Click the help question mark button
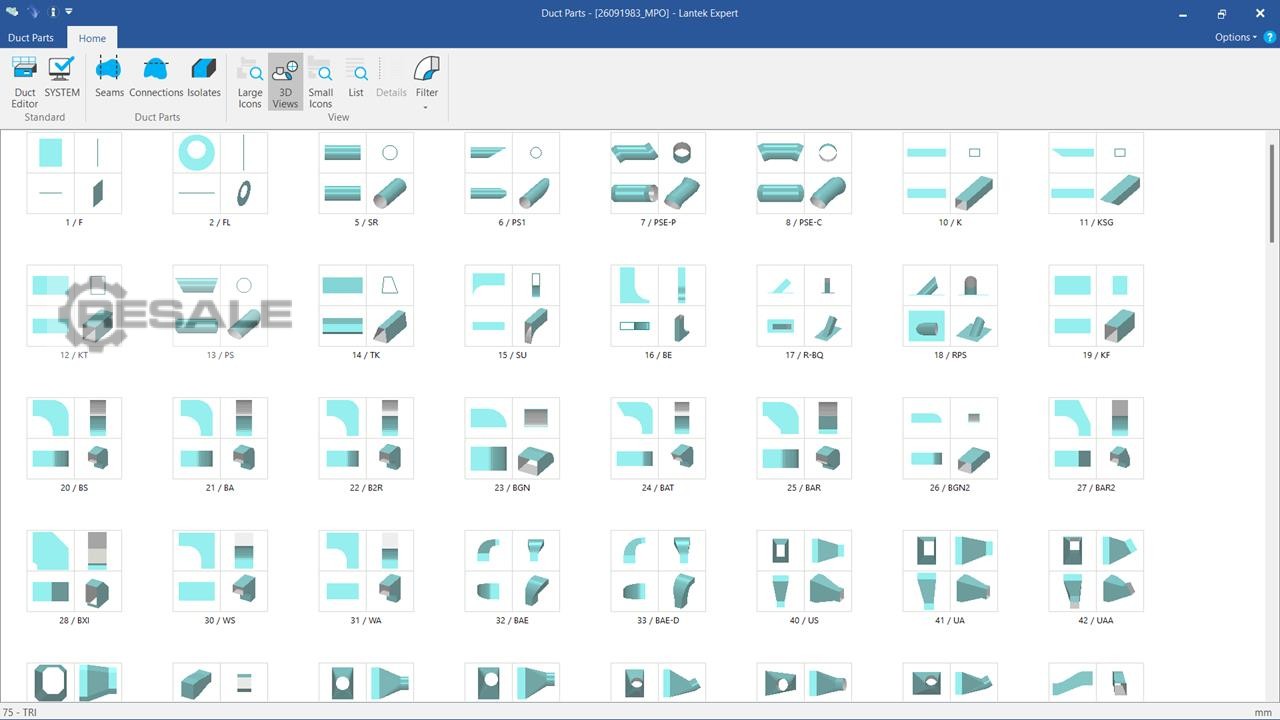The width and height of the screenshot is (1280, 720). coord(1270,37)
